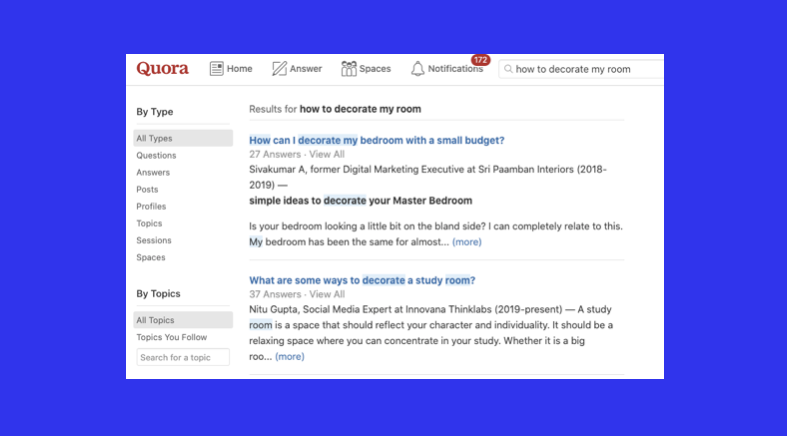Click the master bedroom ideas bold line
The image size is (787, 436).
(x=361, y=201)
